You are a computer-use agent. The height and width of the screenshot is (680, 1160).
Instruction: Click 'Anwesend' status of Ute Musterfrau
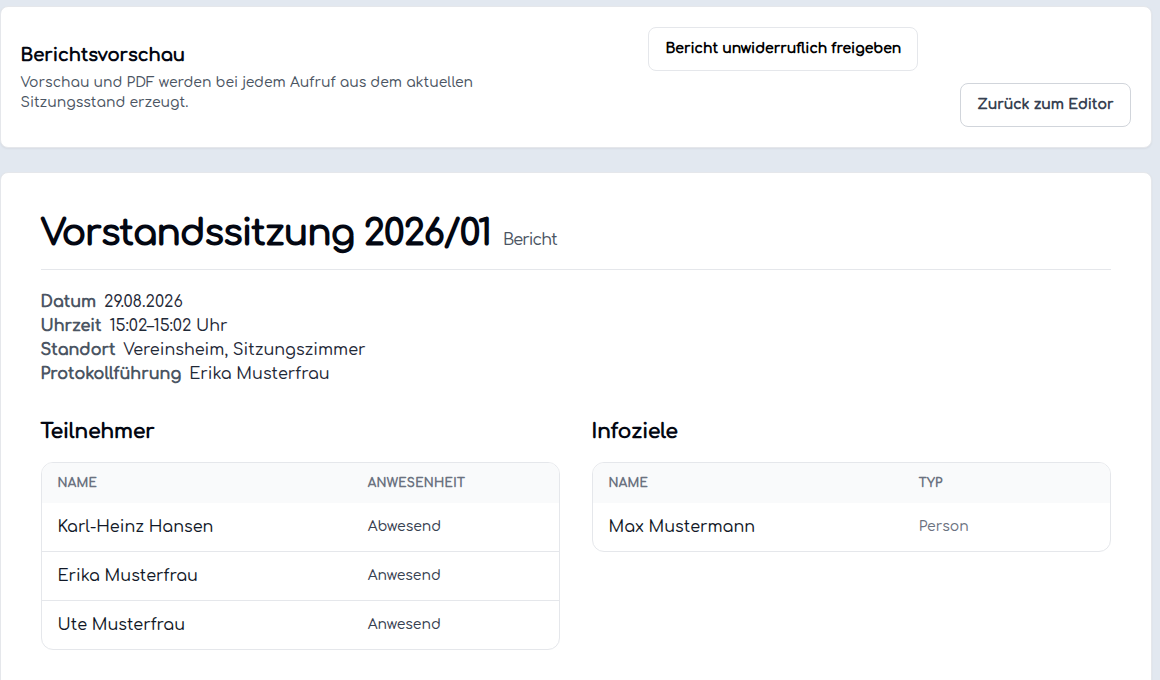[404, 624]
